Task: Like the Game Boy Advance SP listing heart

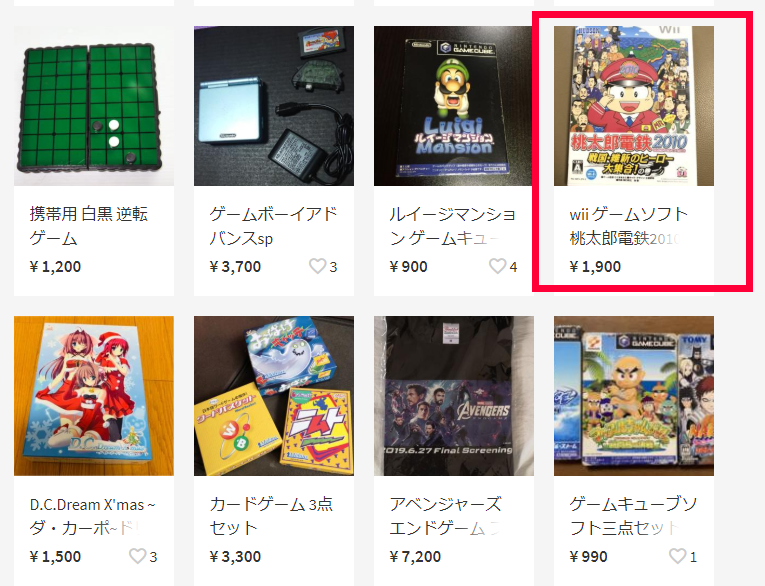Action: (x=318, y=266)
